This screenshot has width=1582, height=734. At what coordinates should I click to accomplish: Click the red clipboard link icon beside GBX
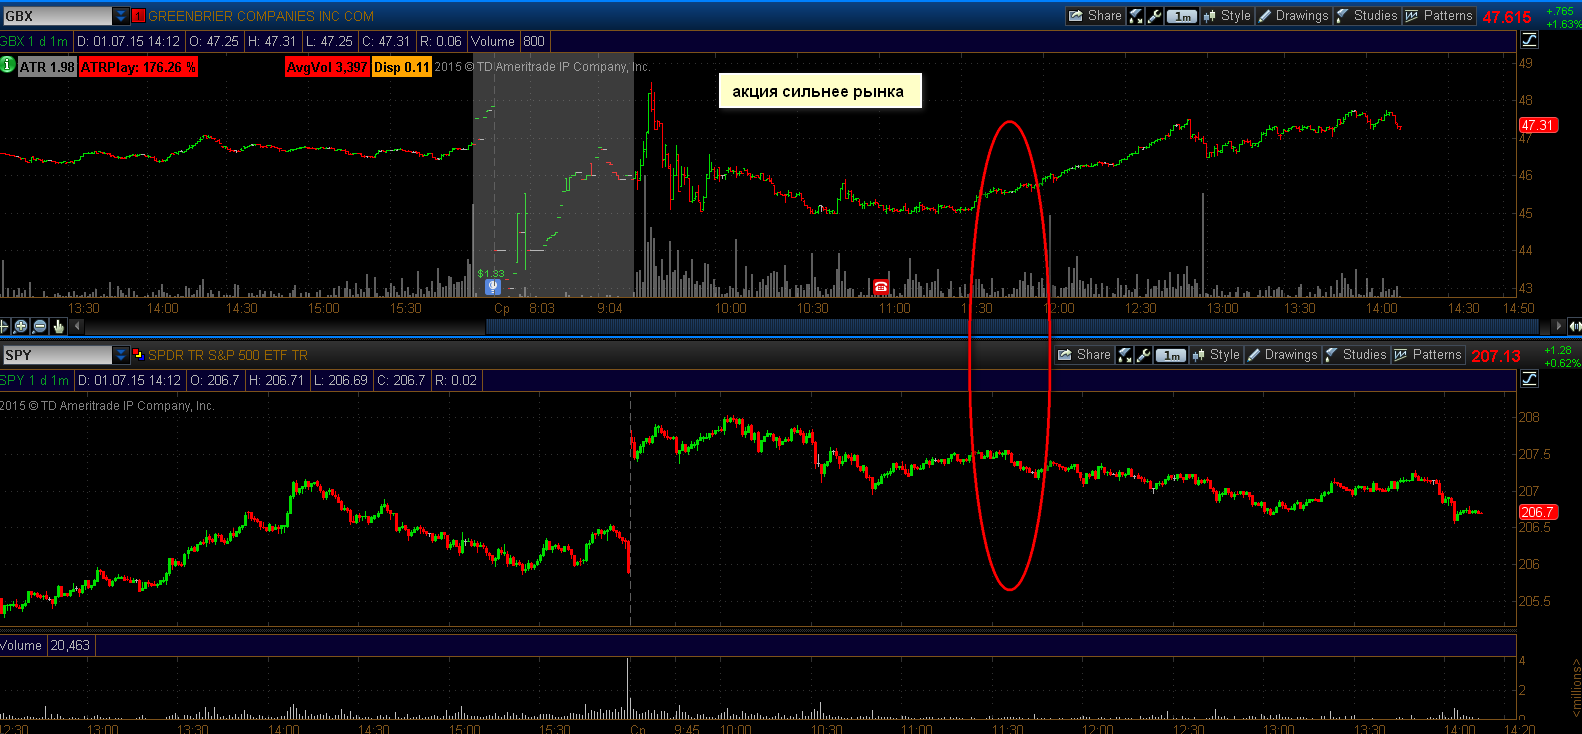pyautogui.click(x=139, y=16)
